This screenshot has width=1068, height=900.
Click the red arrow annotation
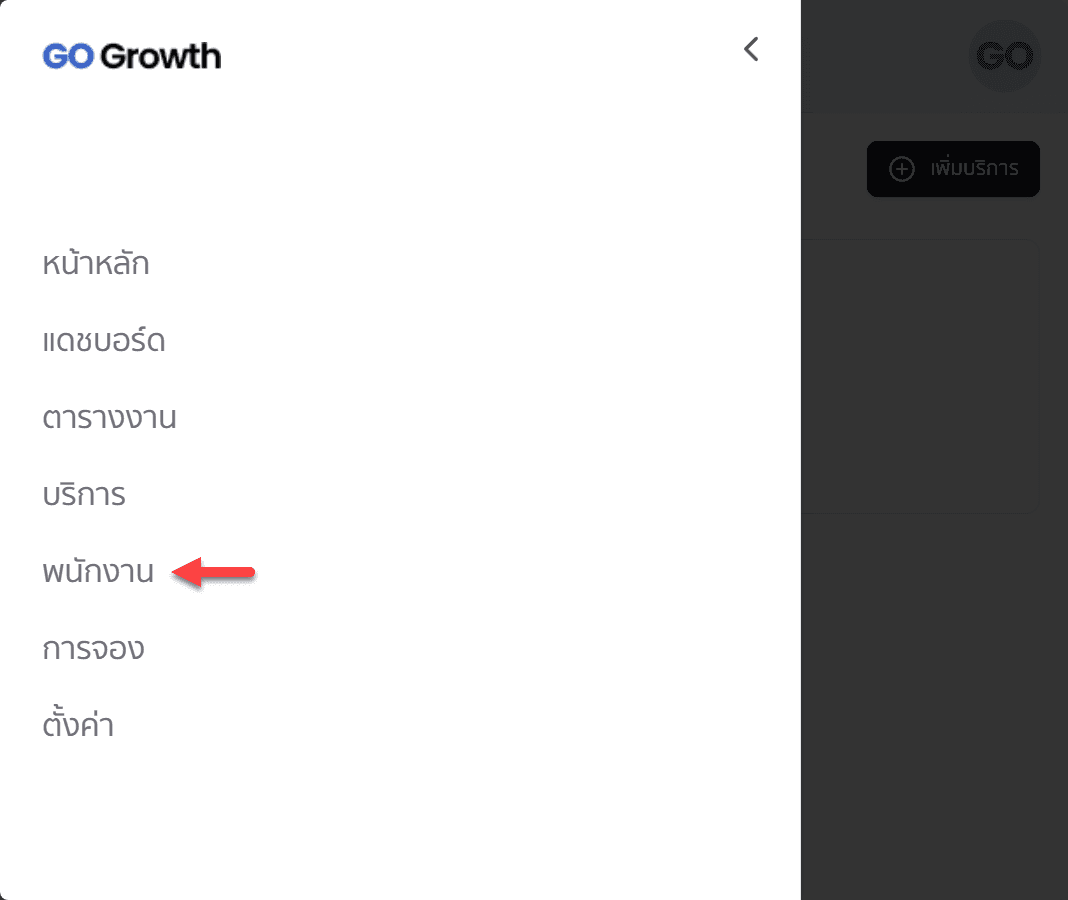click(214, 573)
